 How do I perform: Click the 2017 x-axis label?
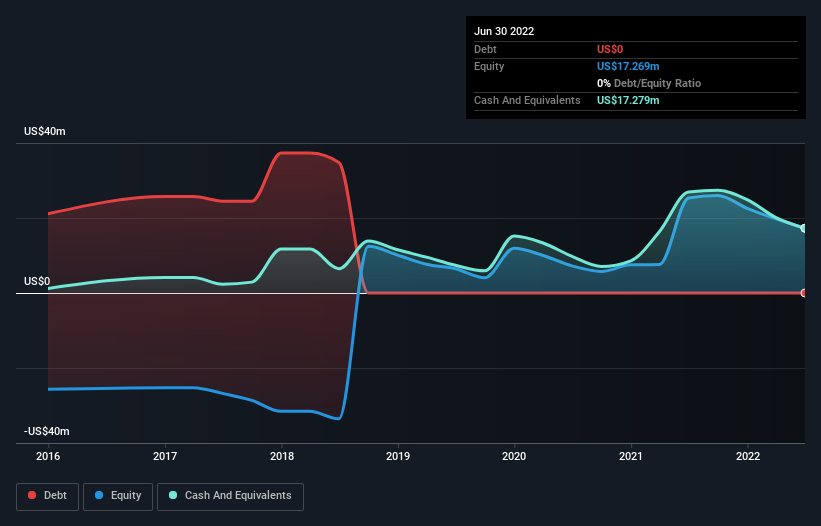(x=165, y=456)
